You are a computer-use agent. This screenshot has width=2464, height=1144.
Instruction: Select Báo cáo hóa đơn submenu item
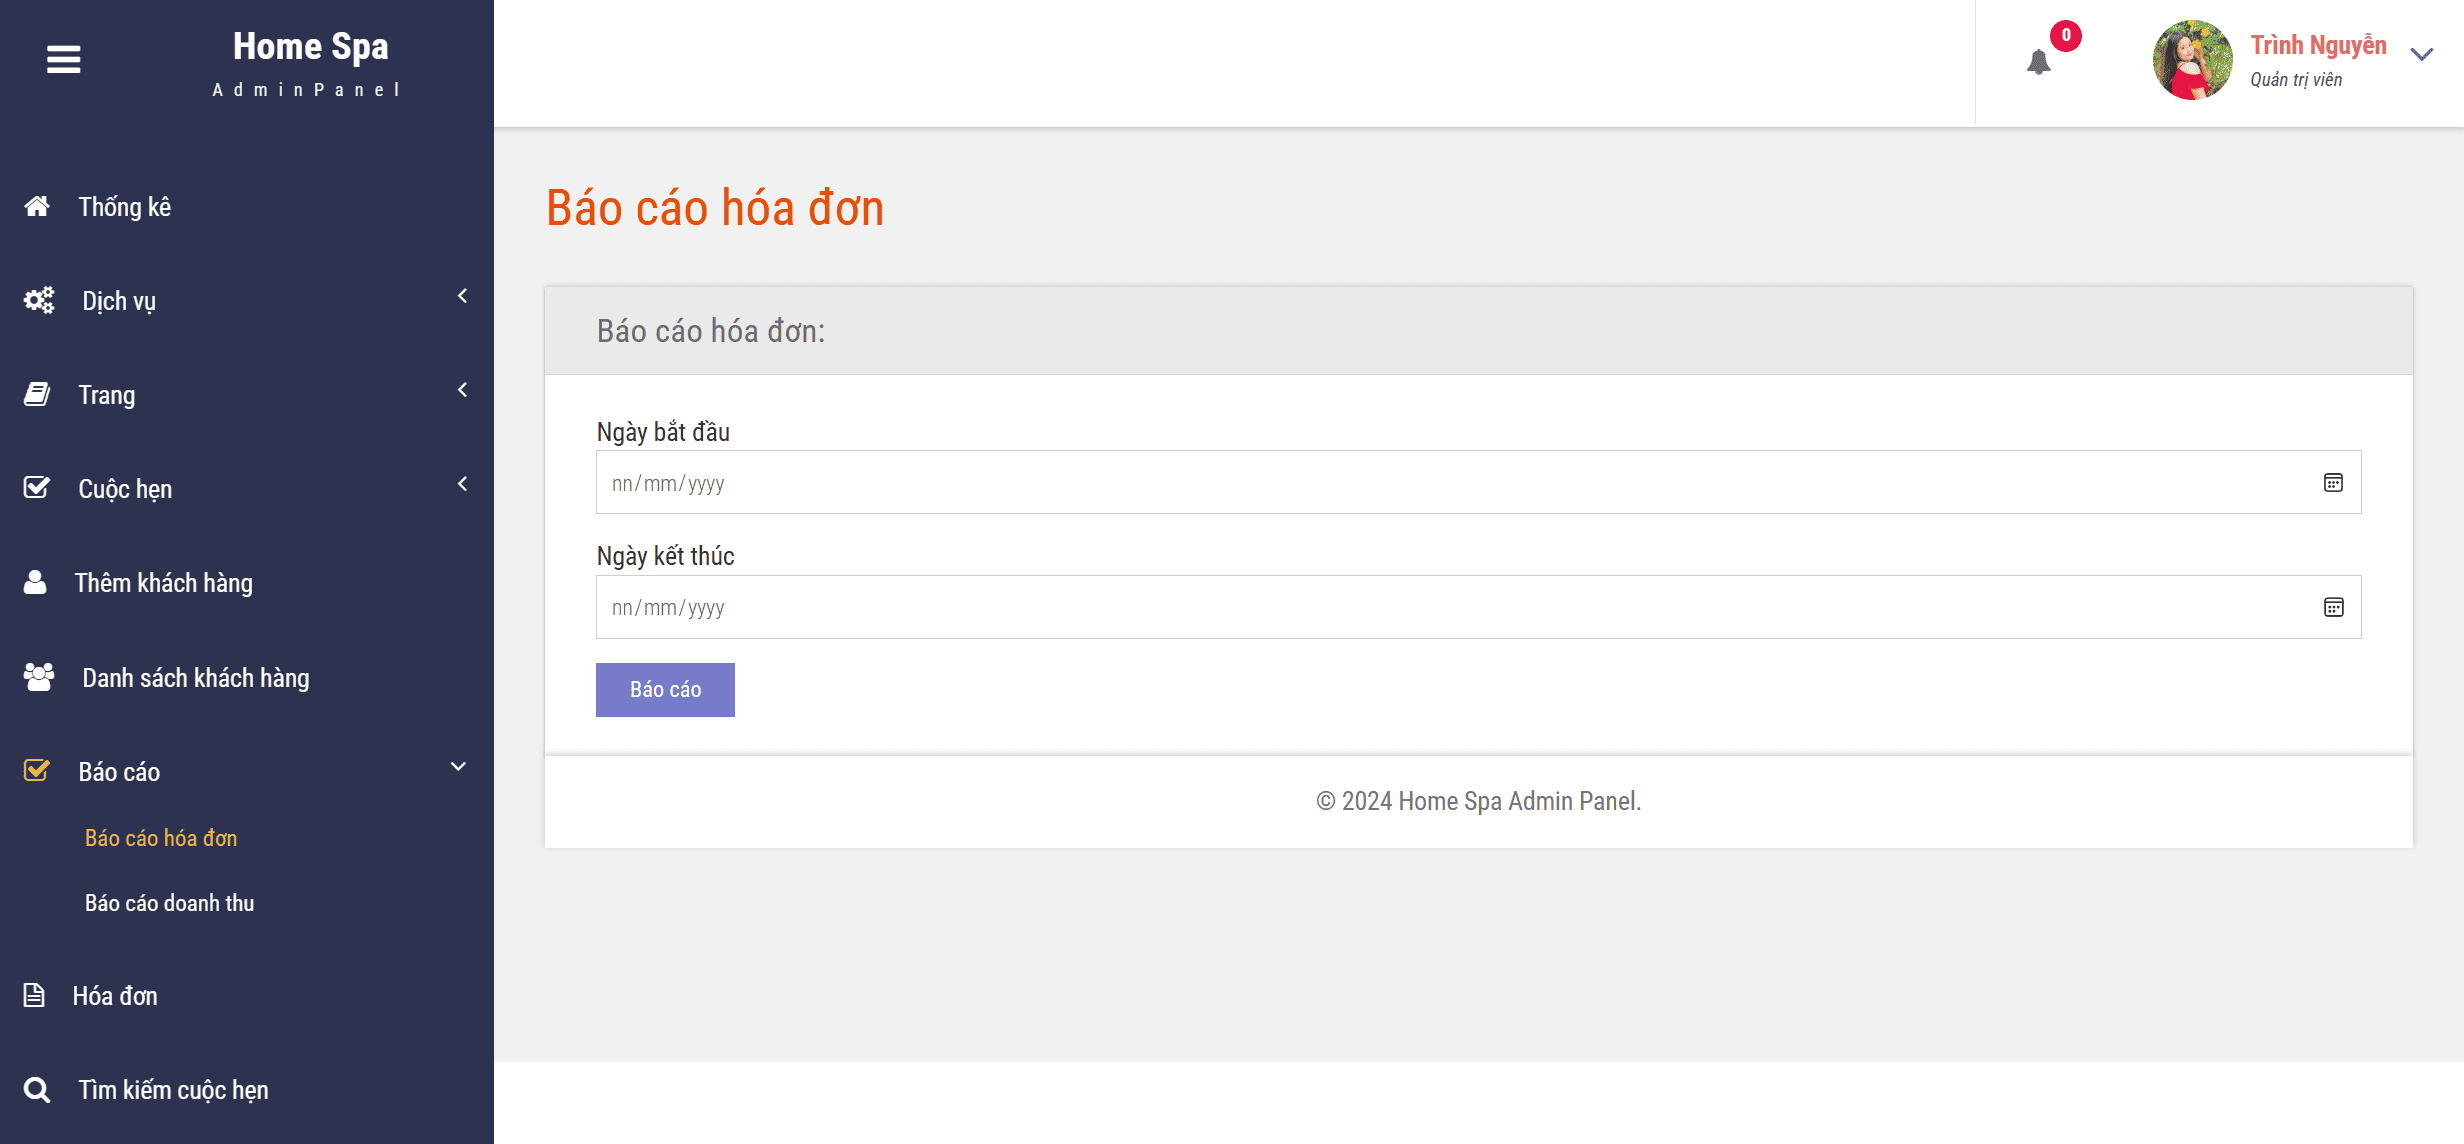pyautogui.click(x=161, y=838)
